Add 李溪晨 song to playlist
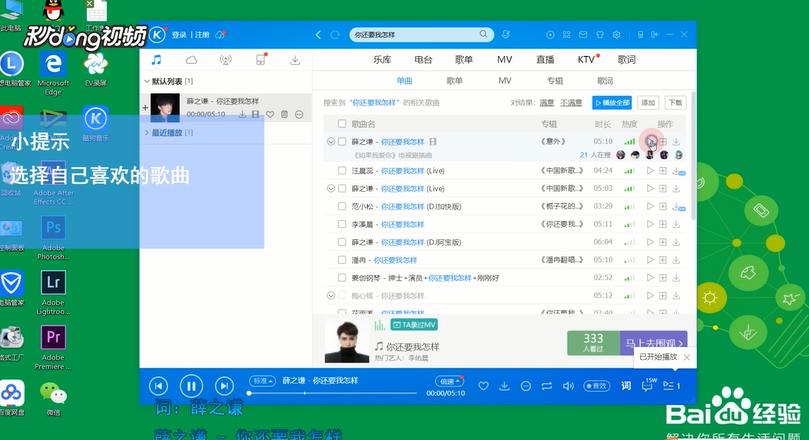This screenshot has width=809, height=440. click(x=663, y=224)
